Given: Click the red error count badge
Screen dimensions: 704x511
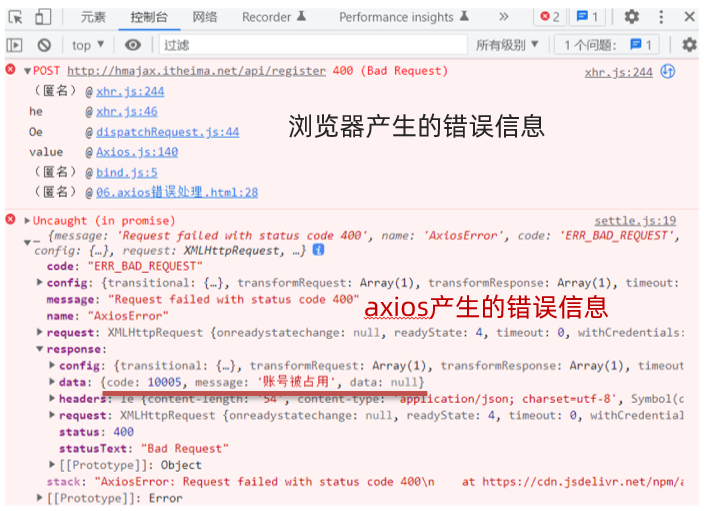Looking at the screenshot, I should pos(550,17).
